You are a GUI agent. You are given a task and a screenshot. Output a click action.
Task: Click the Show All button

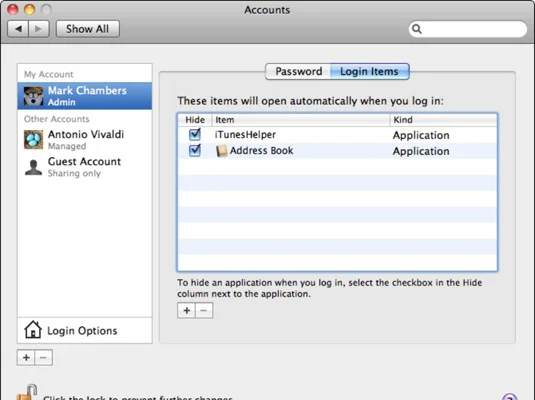click(x=88, y=29)
